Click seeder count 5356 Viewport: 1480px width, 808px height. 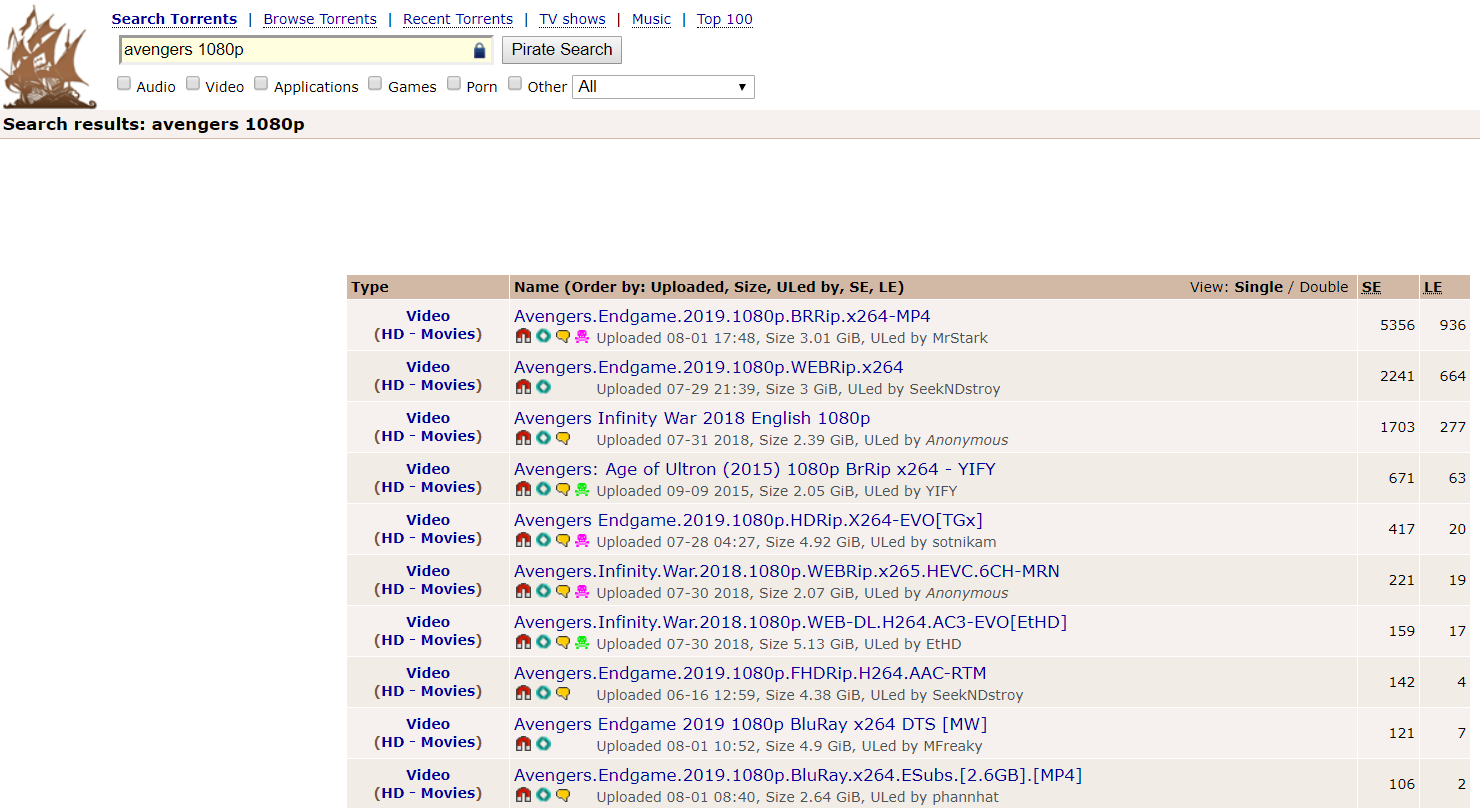coord(1397,325)
